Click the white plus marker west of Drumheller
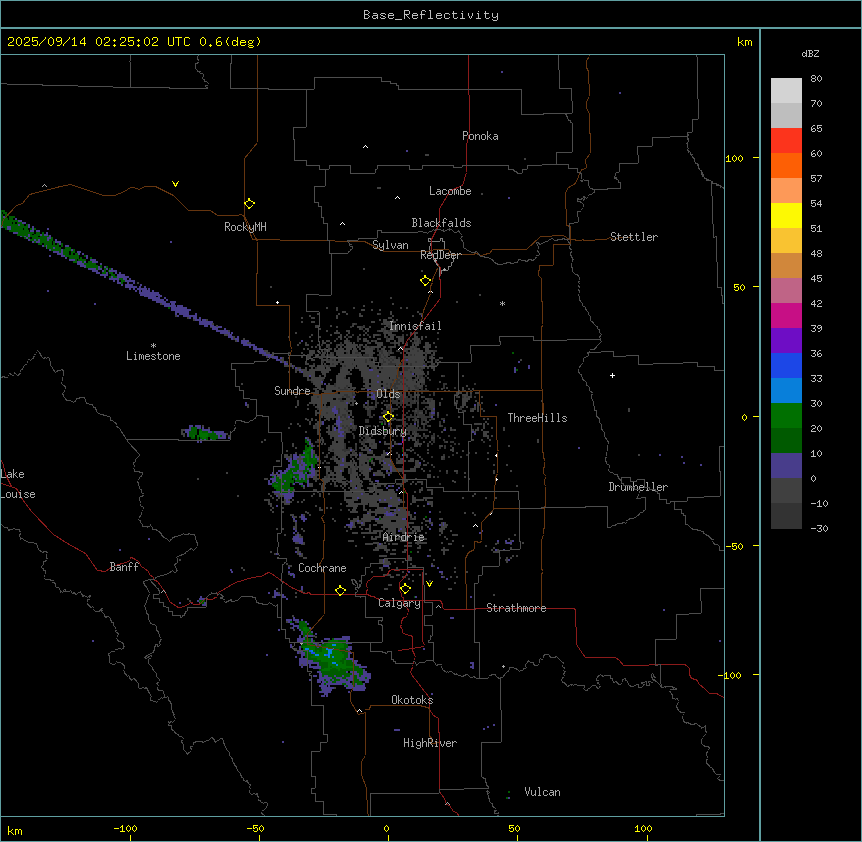This screenshot has height=842, width=862. (x=612, y=375)
